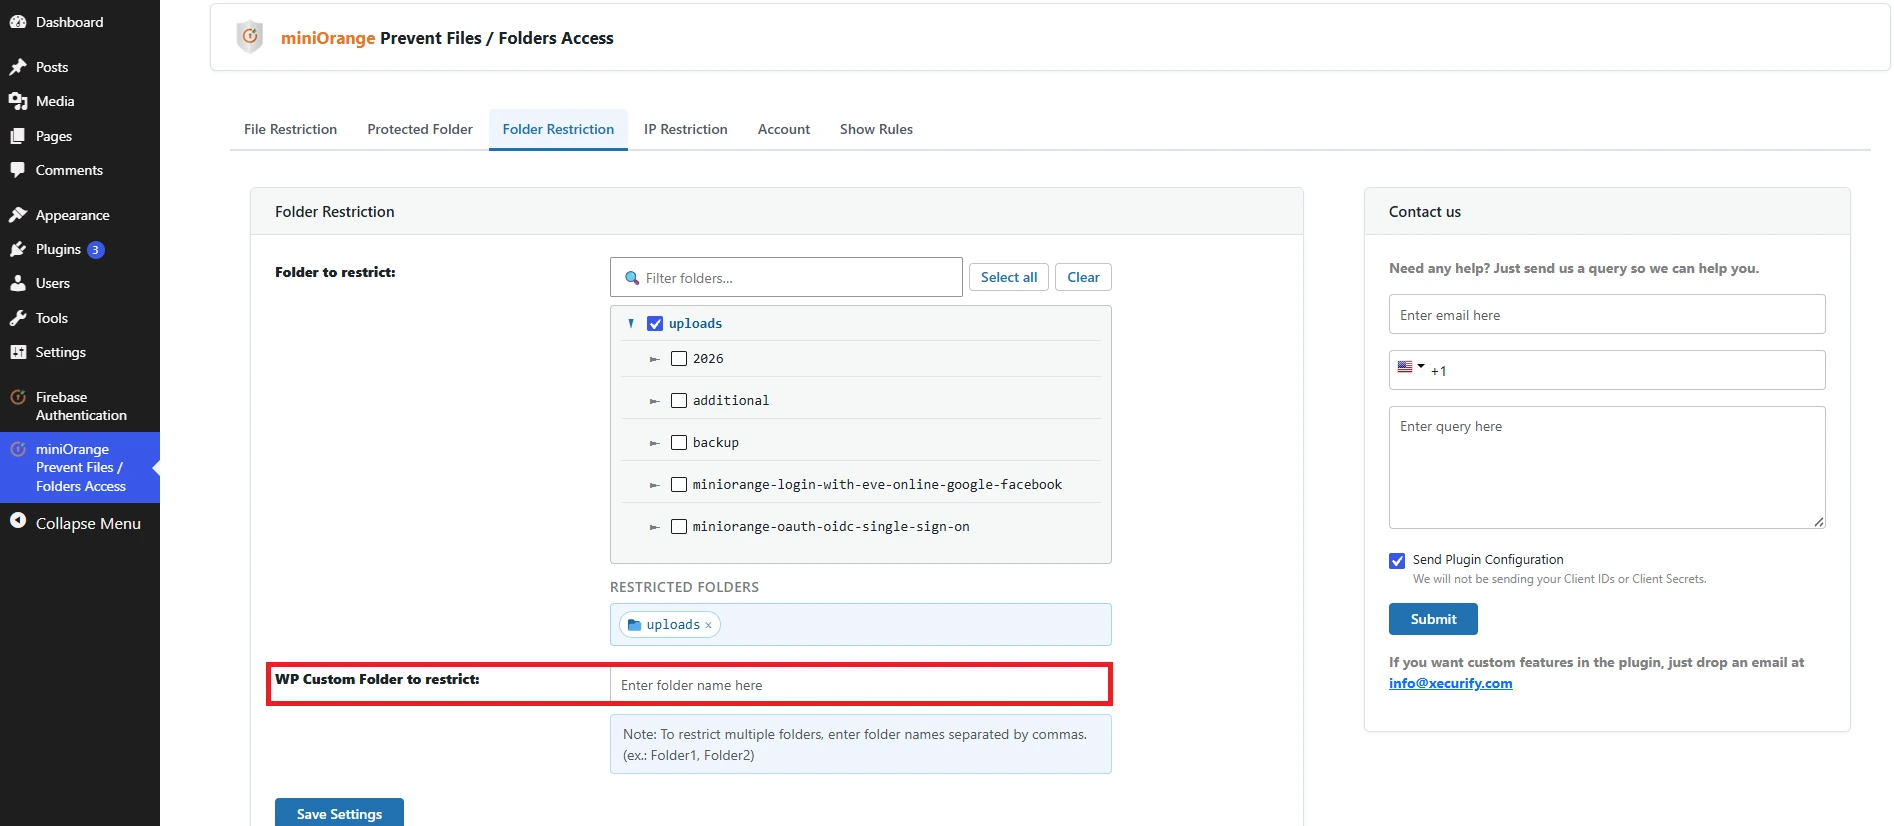Image resolution: width=1894 pixels, height=826 pixels.
Task: Click the Save Settings button
Action: 339,813
